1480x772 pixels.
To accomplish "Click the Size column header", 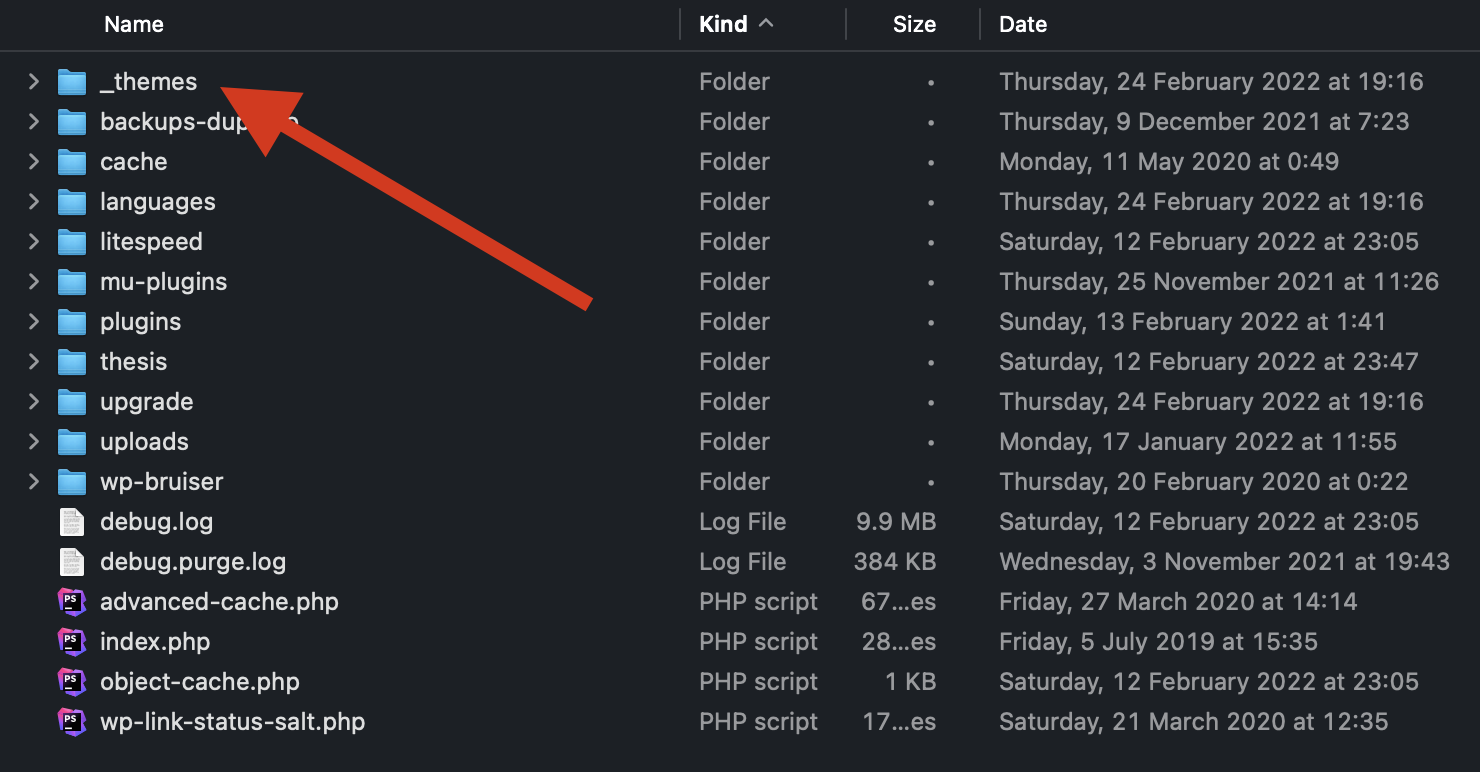I will (914, 25).
